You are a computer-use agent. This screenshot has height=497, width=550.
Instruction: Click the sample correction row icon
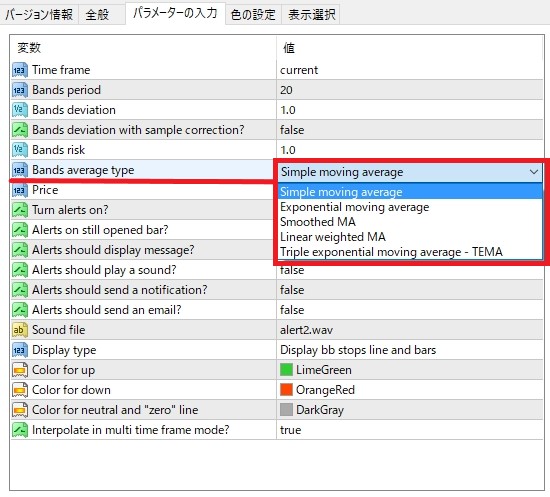[x=20, y=130]
